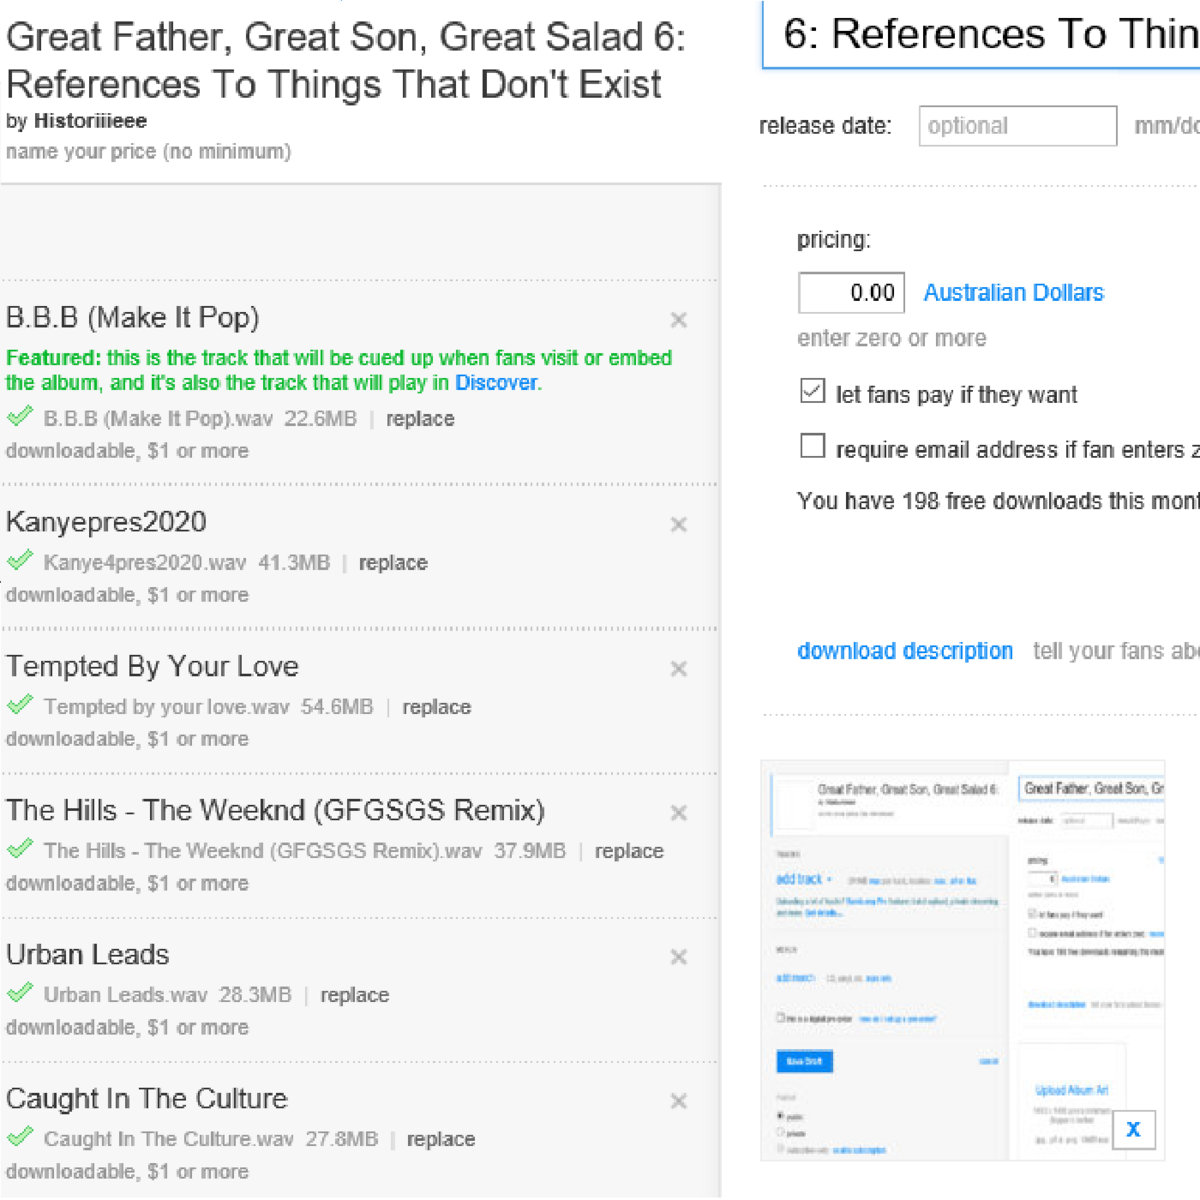Image resolution: width=1200 pixels, height=1200 pixels.
Task: Delete the Urban Leads track
Action: (x=678, y=957)
